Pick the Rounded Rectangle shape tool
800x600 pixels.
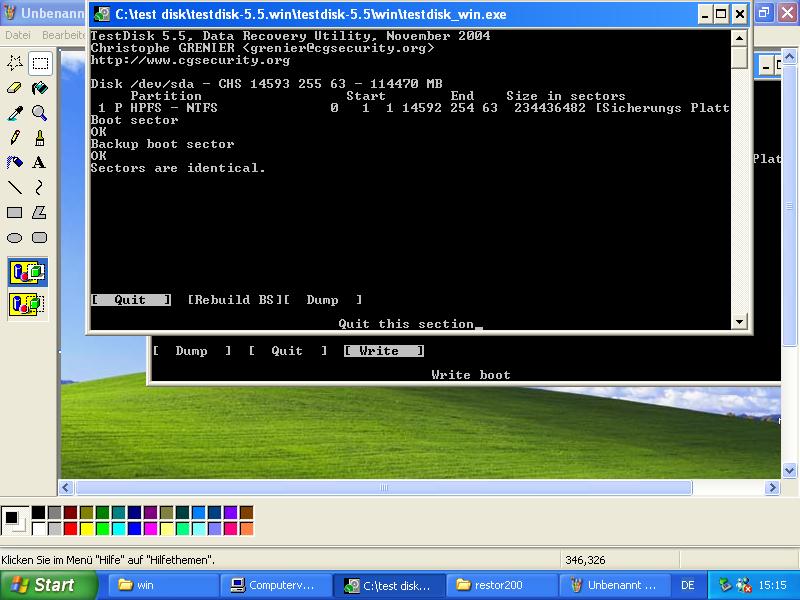40,238
